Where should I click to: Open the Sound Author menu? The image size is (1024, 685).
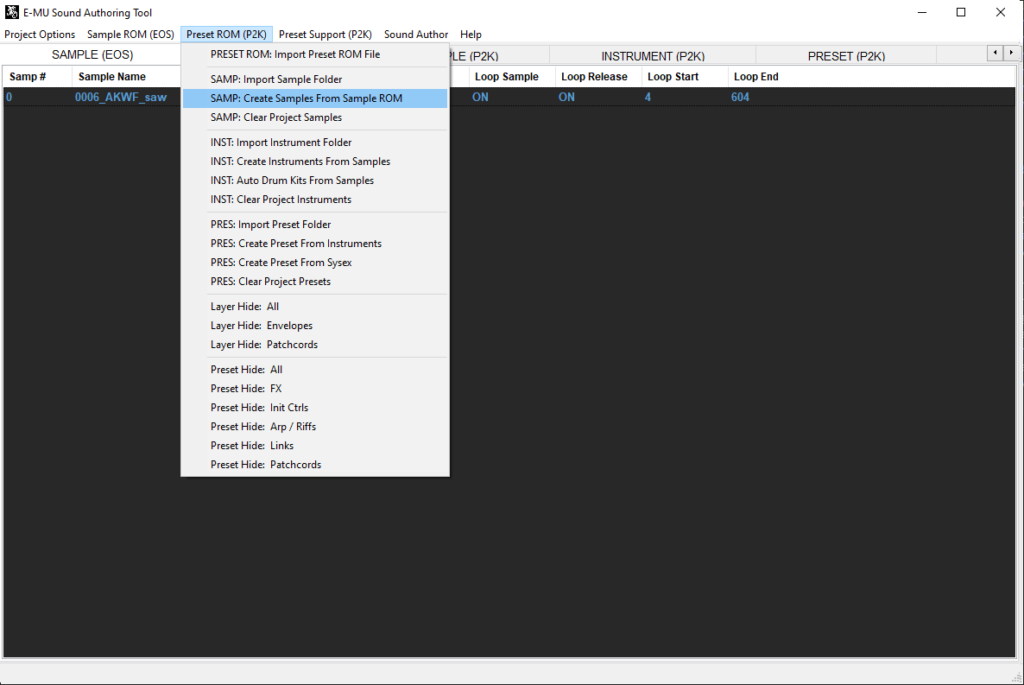coord(416,35)
